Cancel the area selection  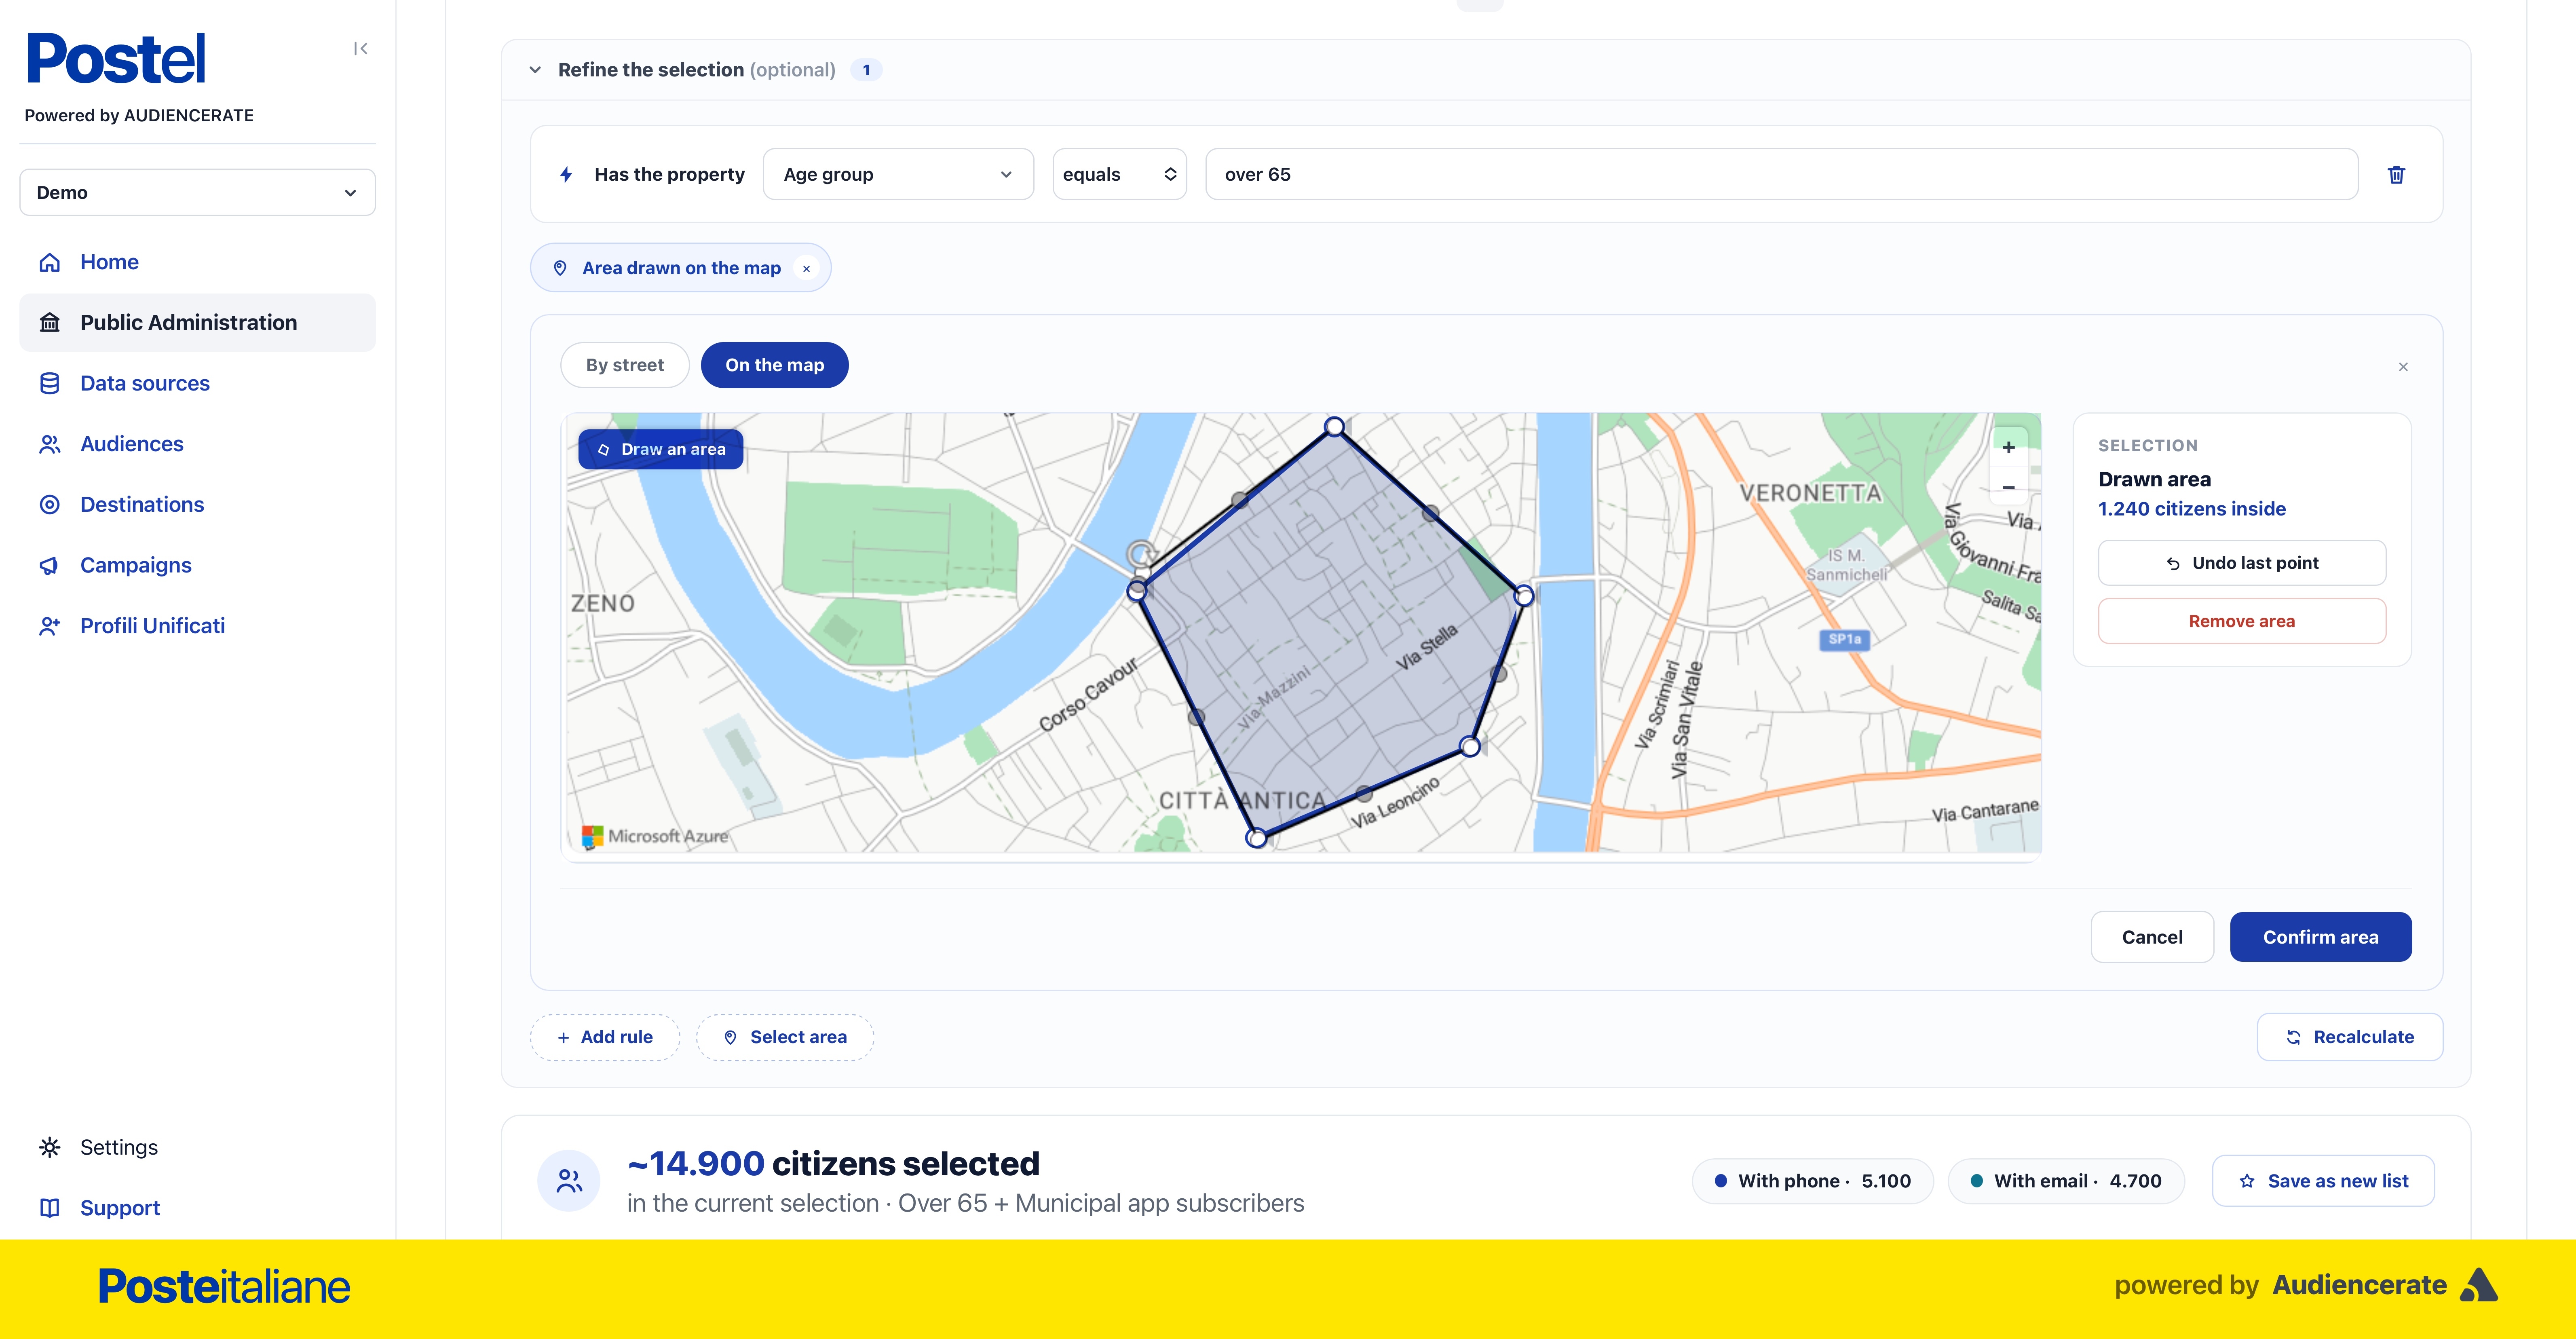pos(2152,937)
